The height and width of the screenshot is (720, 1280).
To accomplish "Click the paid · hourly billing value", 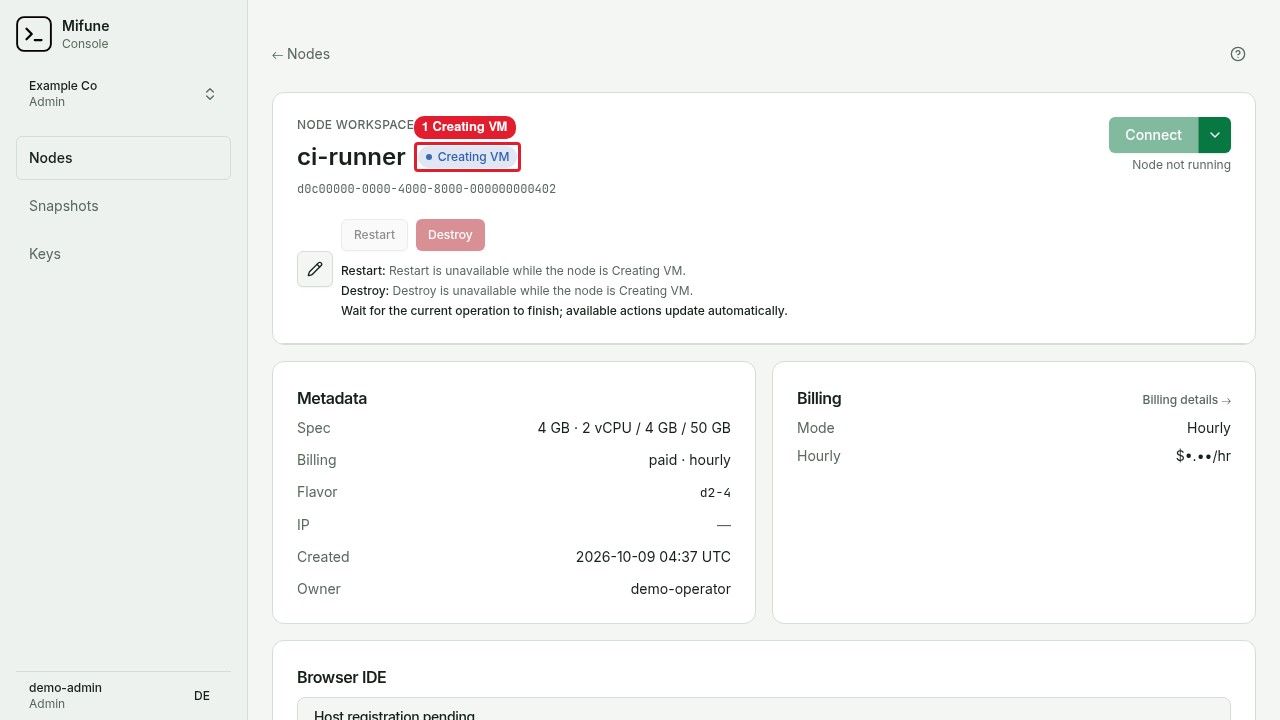I will click(690, 460).
